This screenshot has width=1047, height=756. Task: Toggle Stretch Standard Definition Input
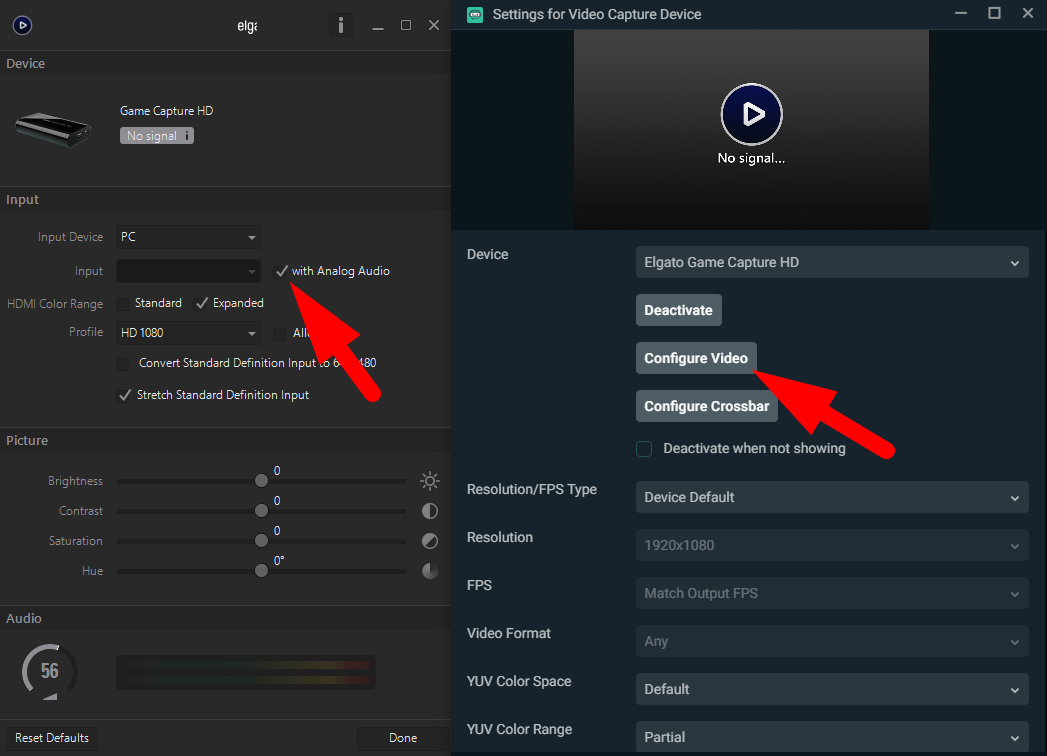[x=124, y=395]
